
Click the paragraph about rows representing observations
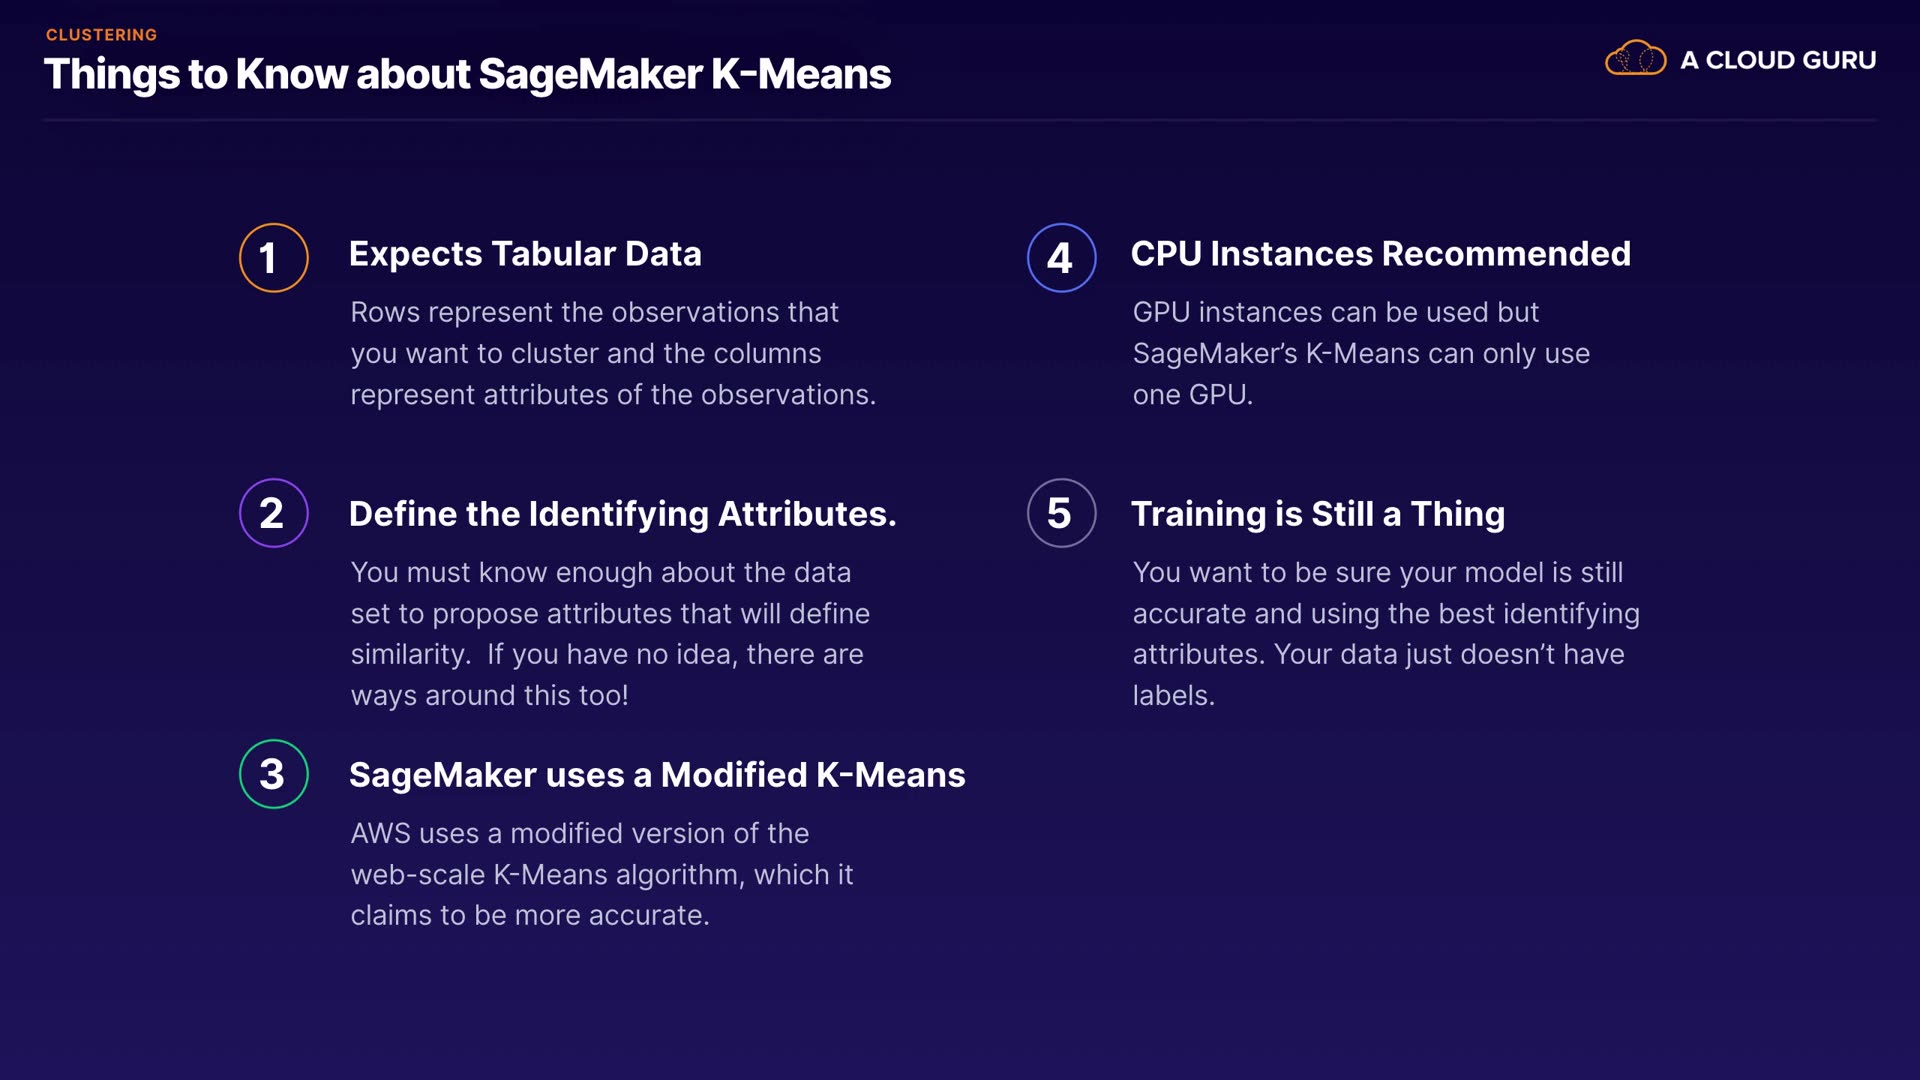click(612, 354)
